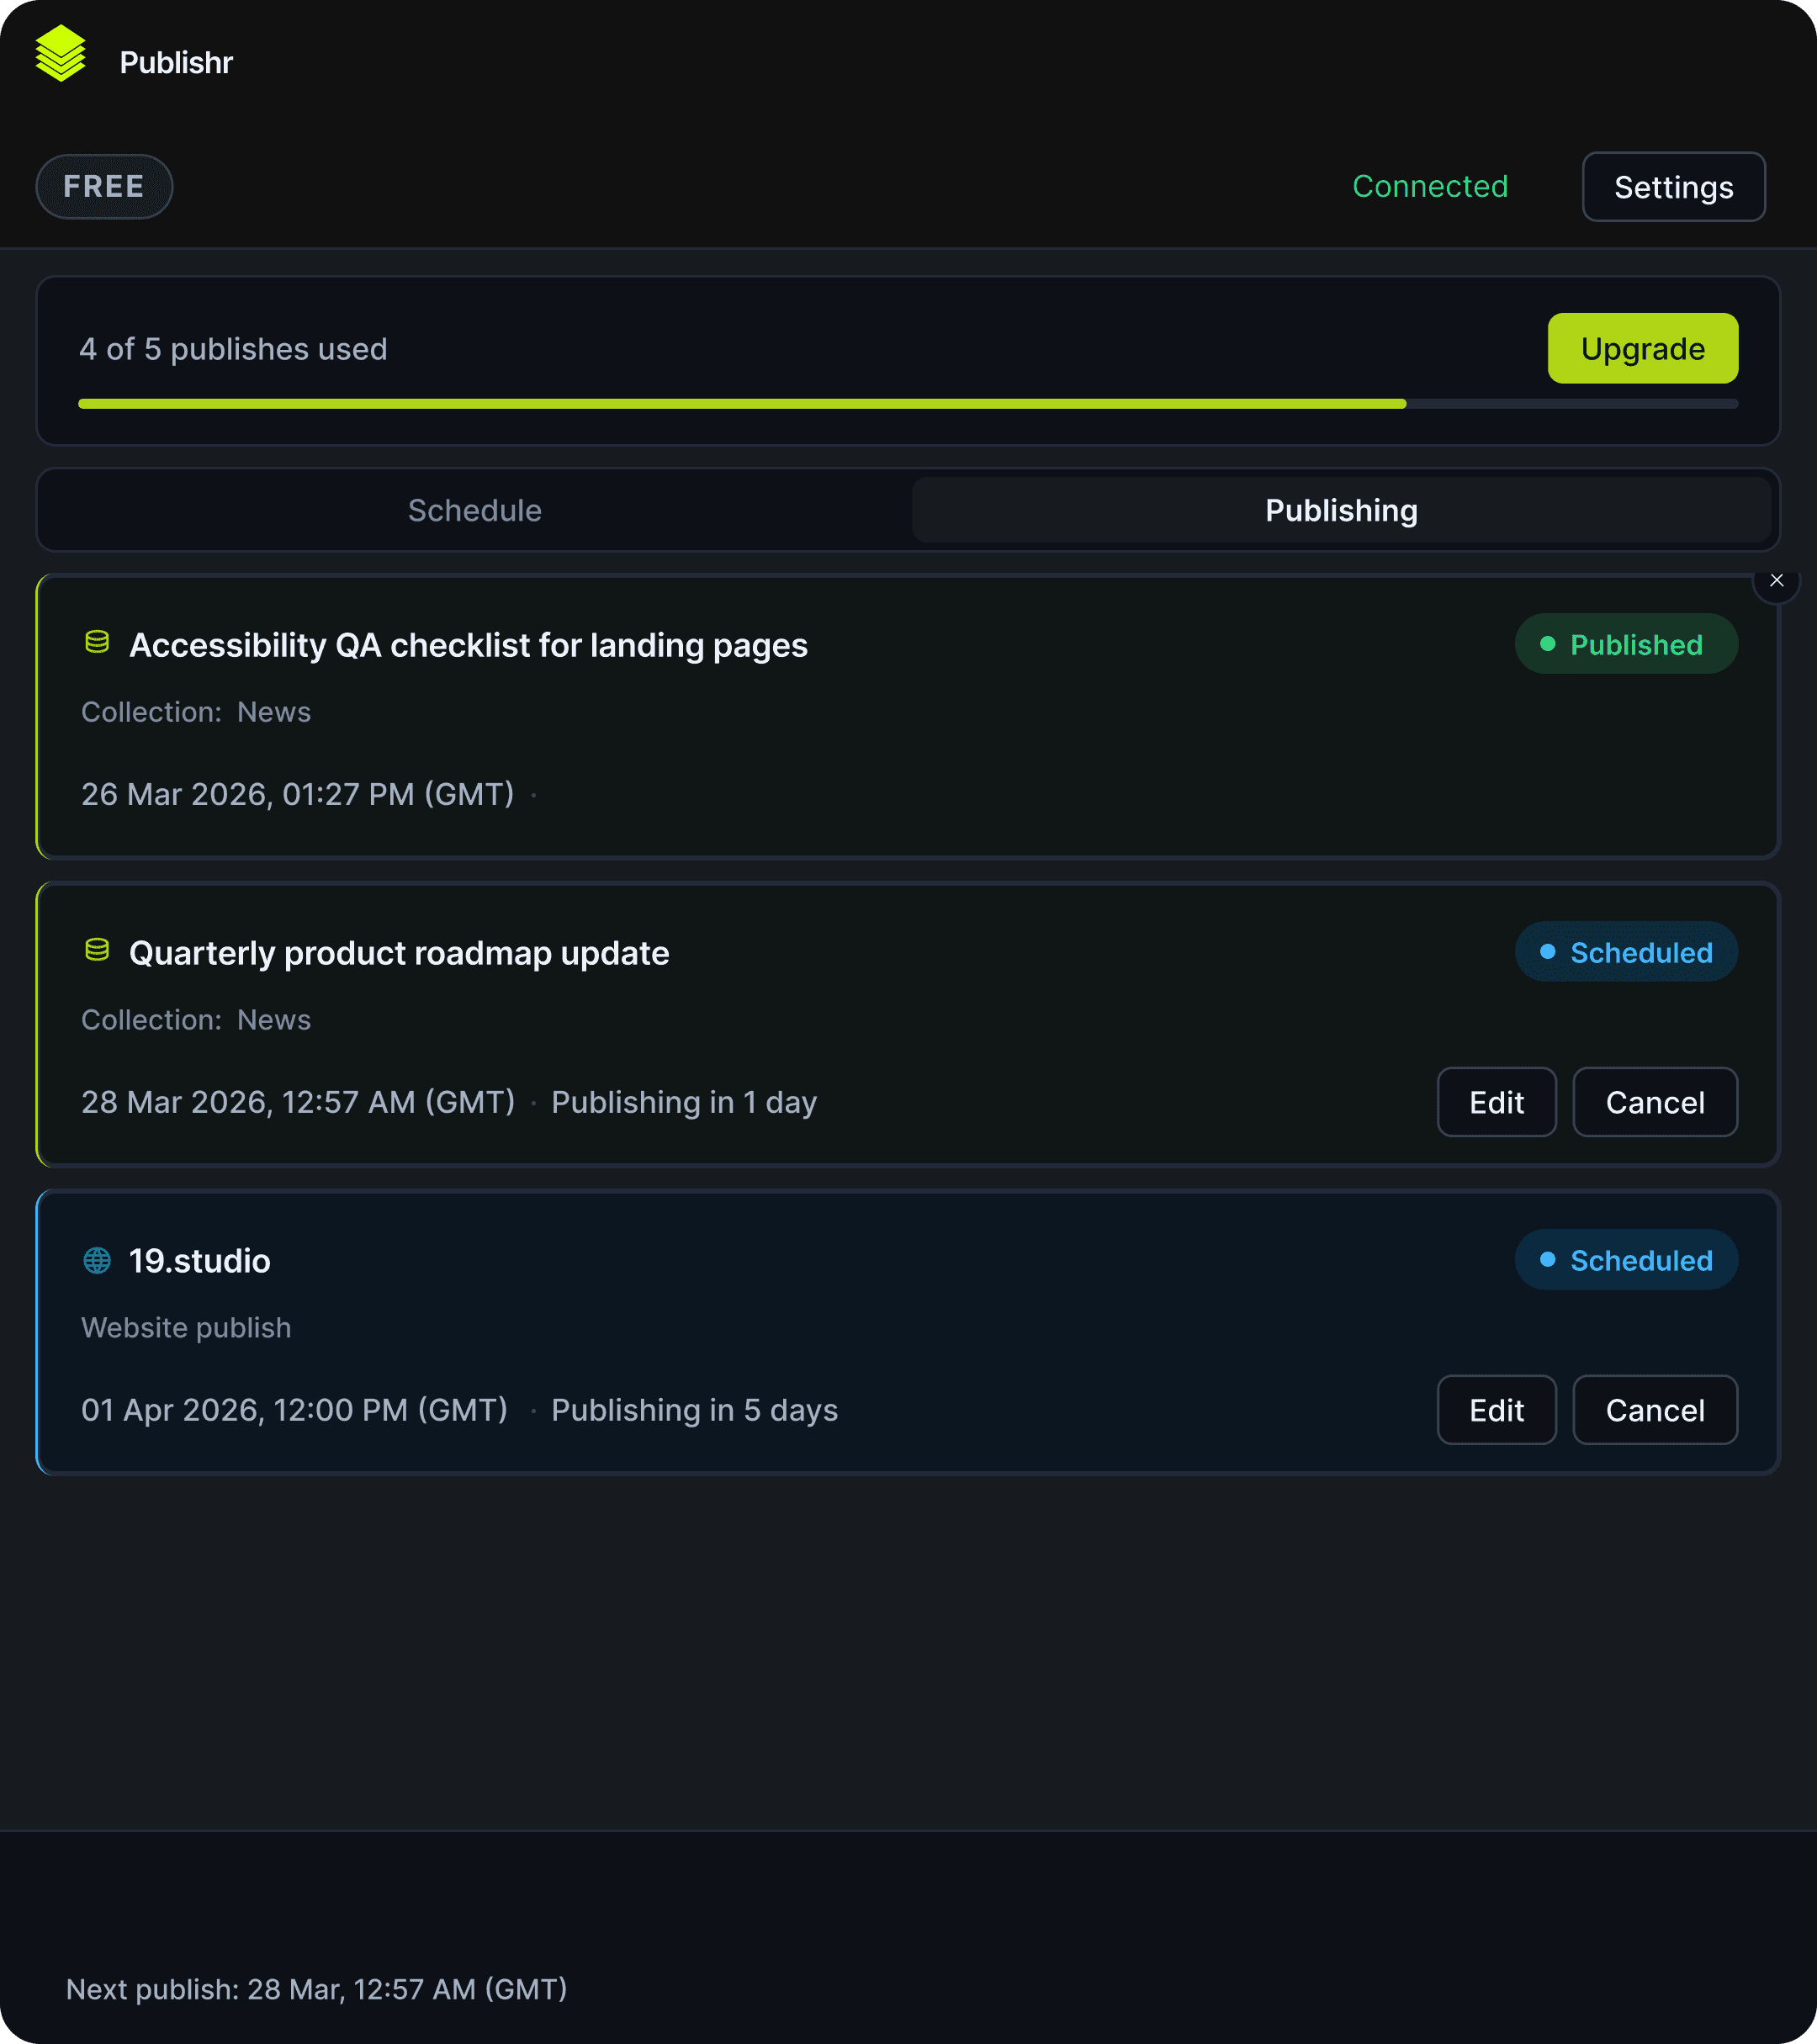Click the green dot in Published badge

click(x=1547, y=644)
